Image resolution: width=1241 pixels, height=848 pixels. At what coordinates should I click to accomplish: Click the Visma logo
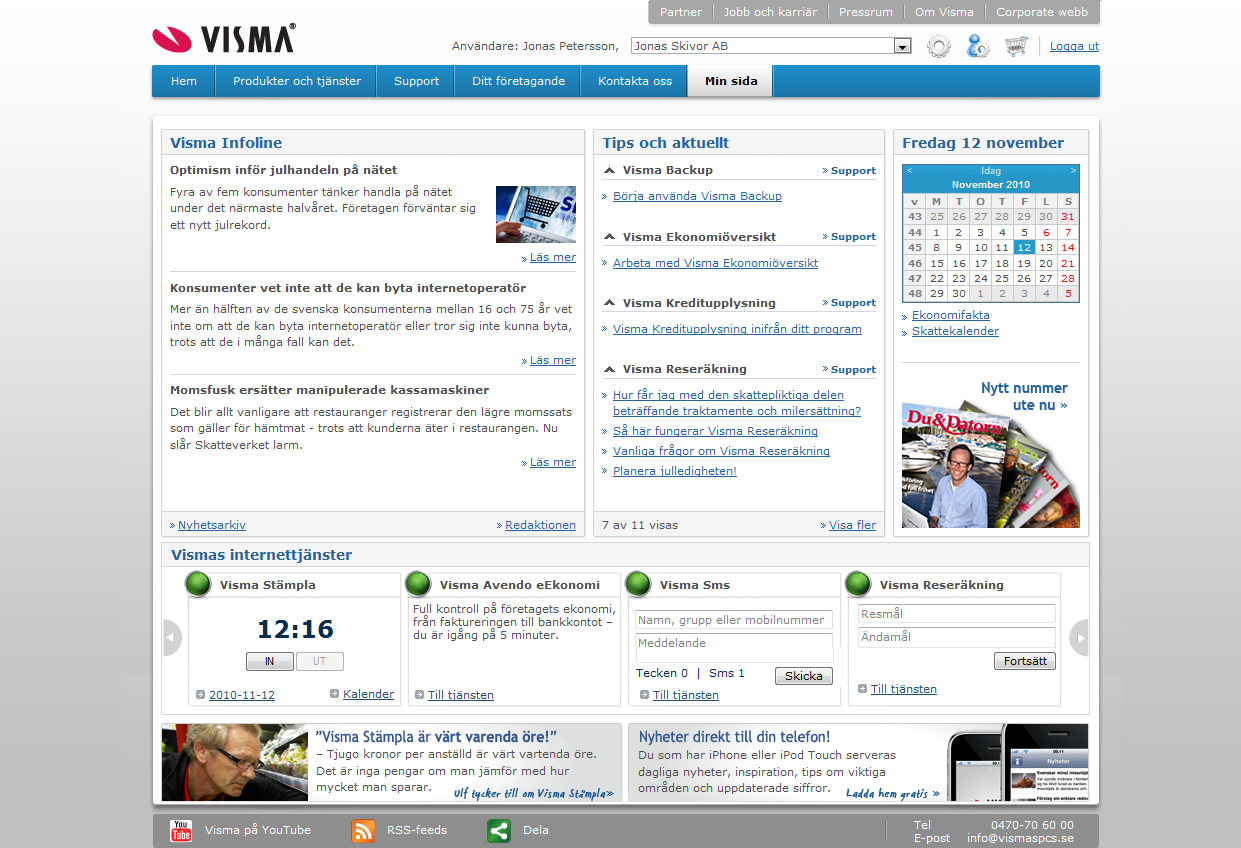pyautogui.click(x=224, y=39)
